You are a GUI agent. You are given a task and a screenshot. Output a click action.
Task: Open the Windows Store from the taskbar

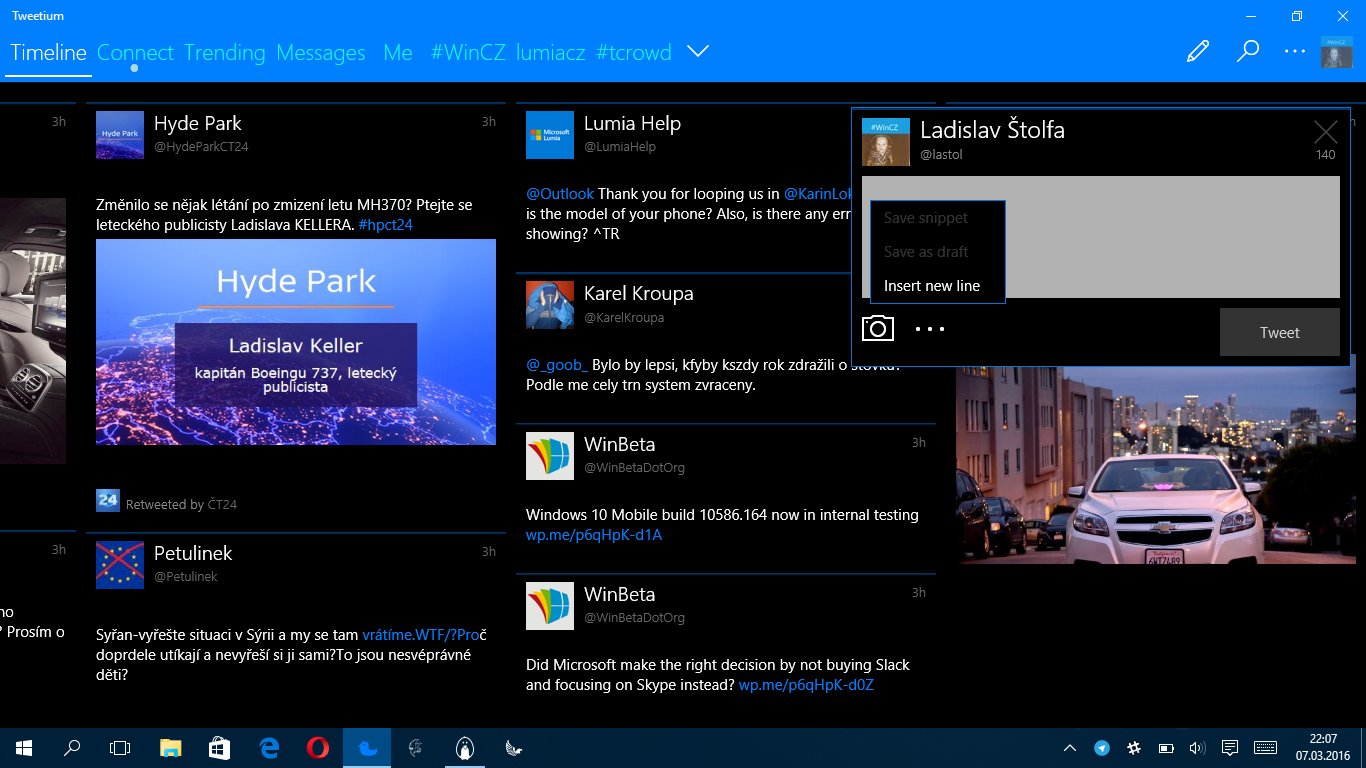point(220,748)
